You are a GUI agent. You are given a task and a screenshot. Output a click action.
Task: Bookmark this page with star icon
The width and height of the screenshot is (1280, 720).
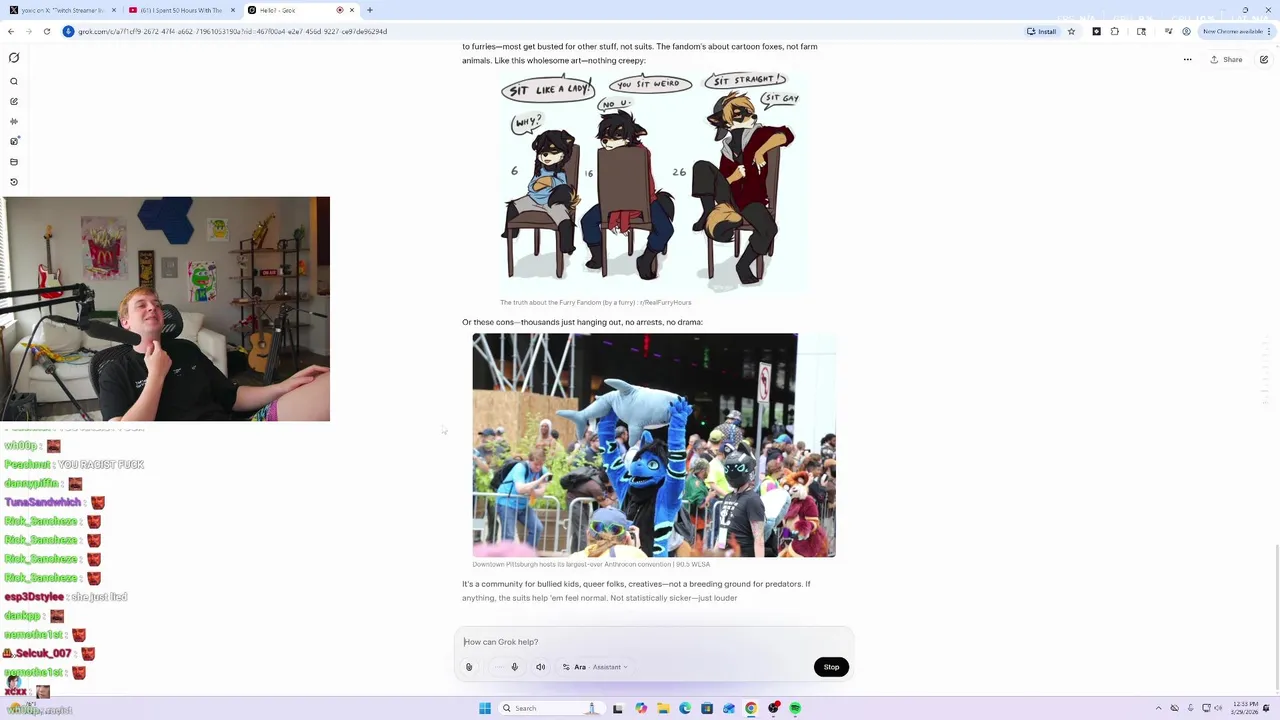coord(1071,31)
